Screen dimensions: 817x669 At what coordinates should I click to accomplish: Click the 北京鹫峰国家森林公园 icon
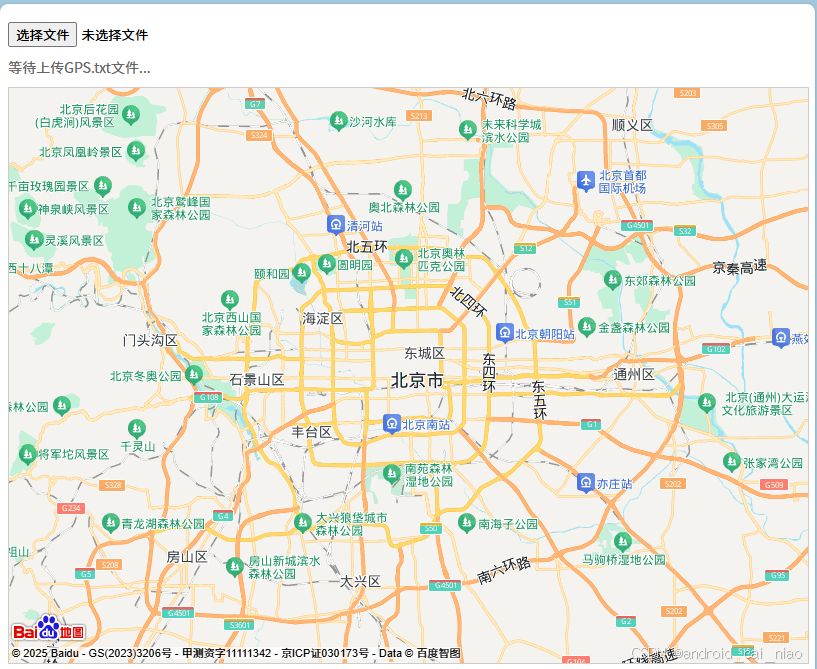click(137, 208)
